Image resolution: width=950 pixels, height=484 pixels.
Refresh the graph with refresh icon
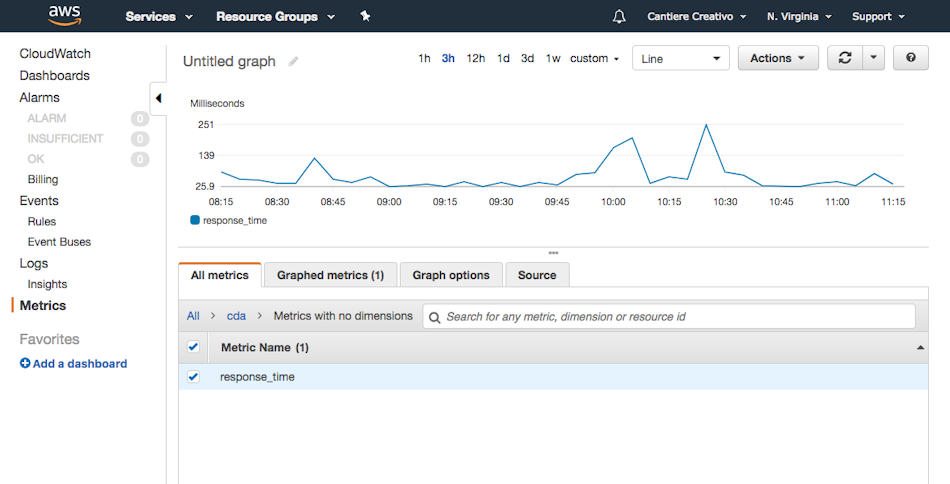845,58
